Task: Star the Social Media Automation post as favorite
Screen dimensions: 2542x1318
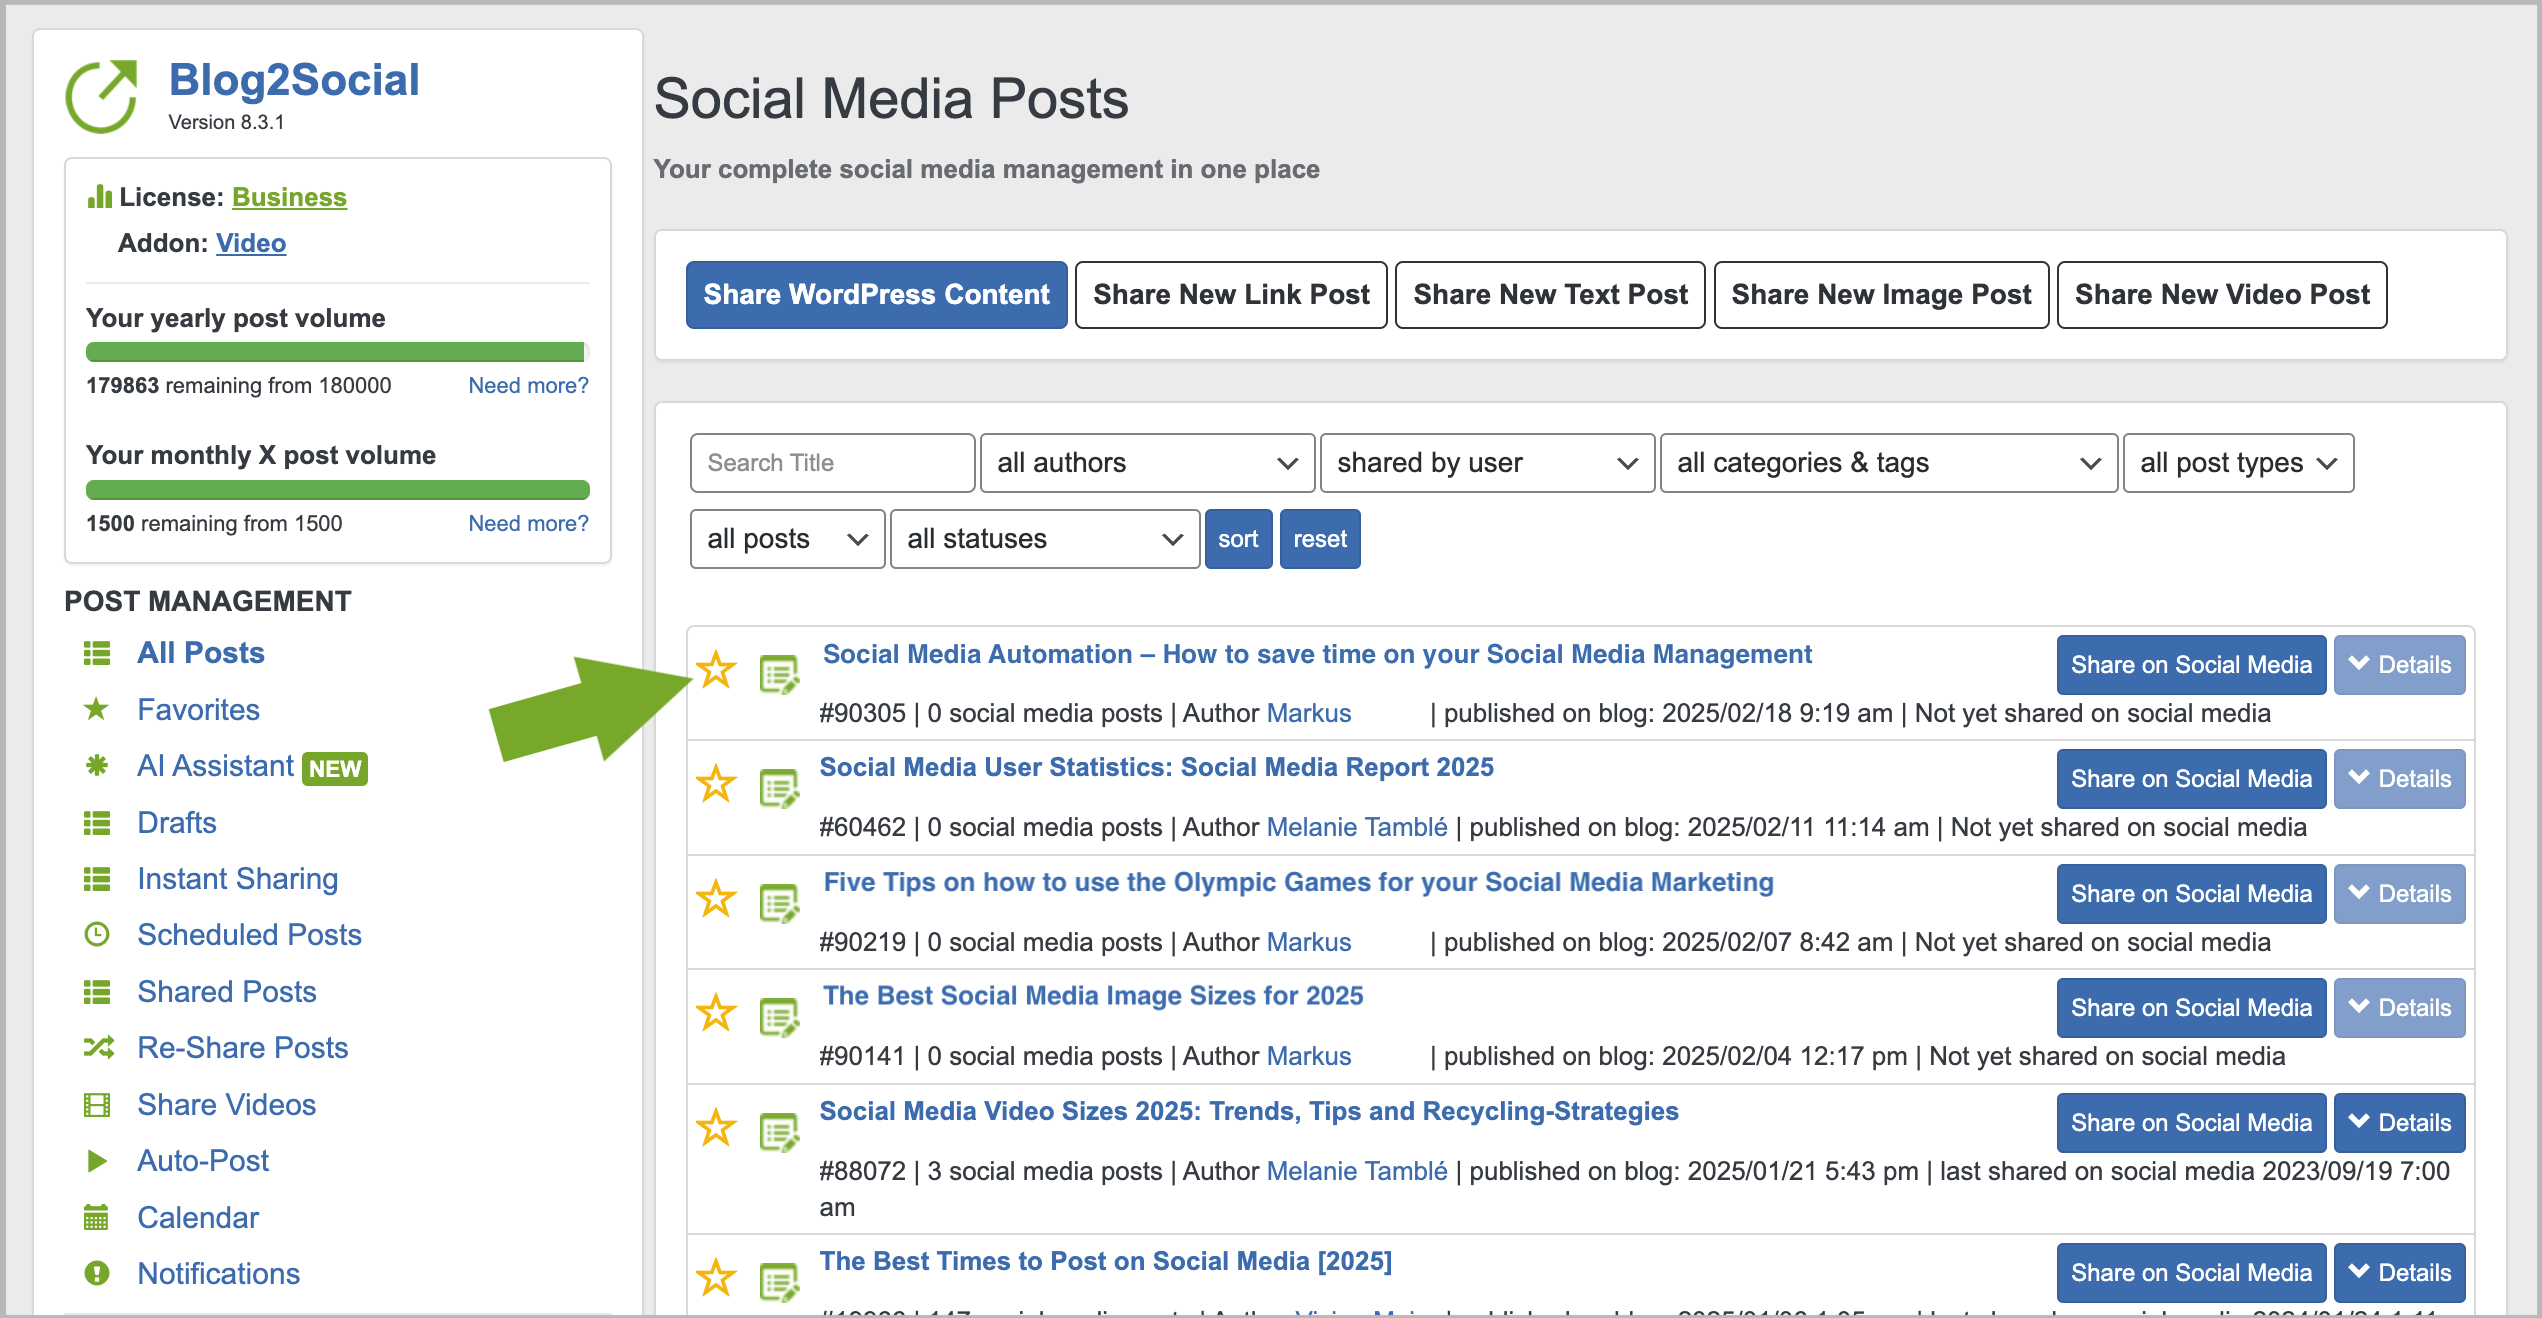Action: [716, 670]
